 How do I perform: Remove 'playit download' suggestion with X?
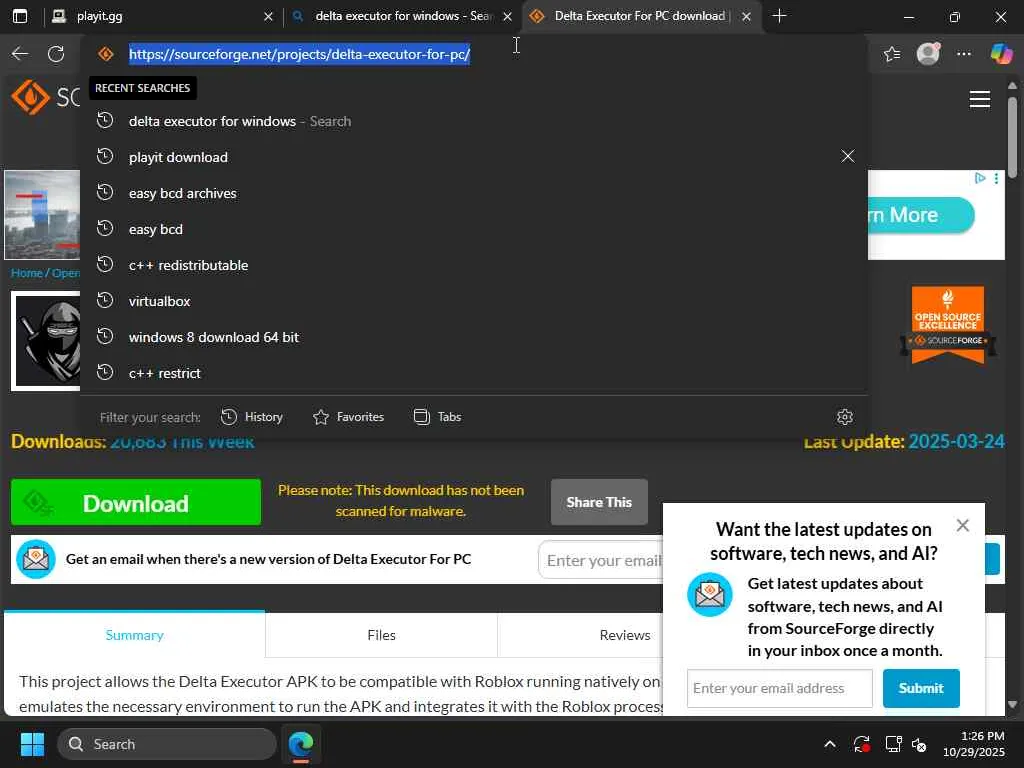(848, 156)
